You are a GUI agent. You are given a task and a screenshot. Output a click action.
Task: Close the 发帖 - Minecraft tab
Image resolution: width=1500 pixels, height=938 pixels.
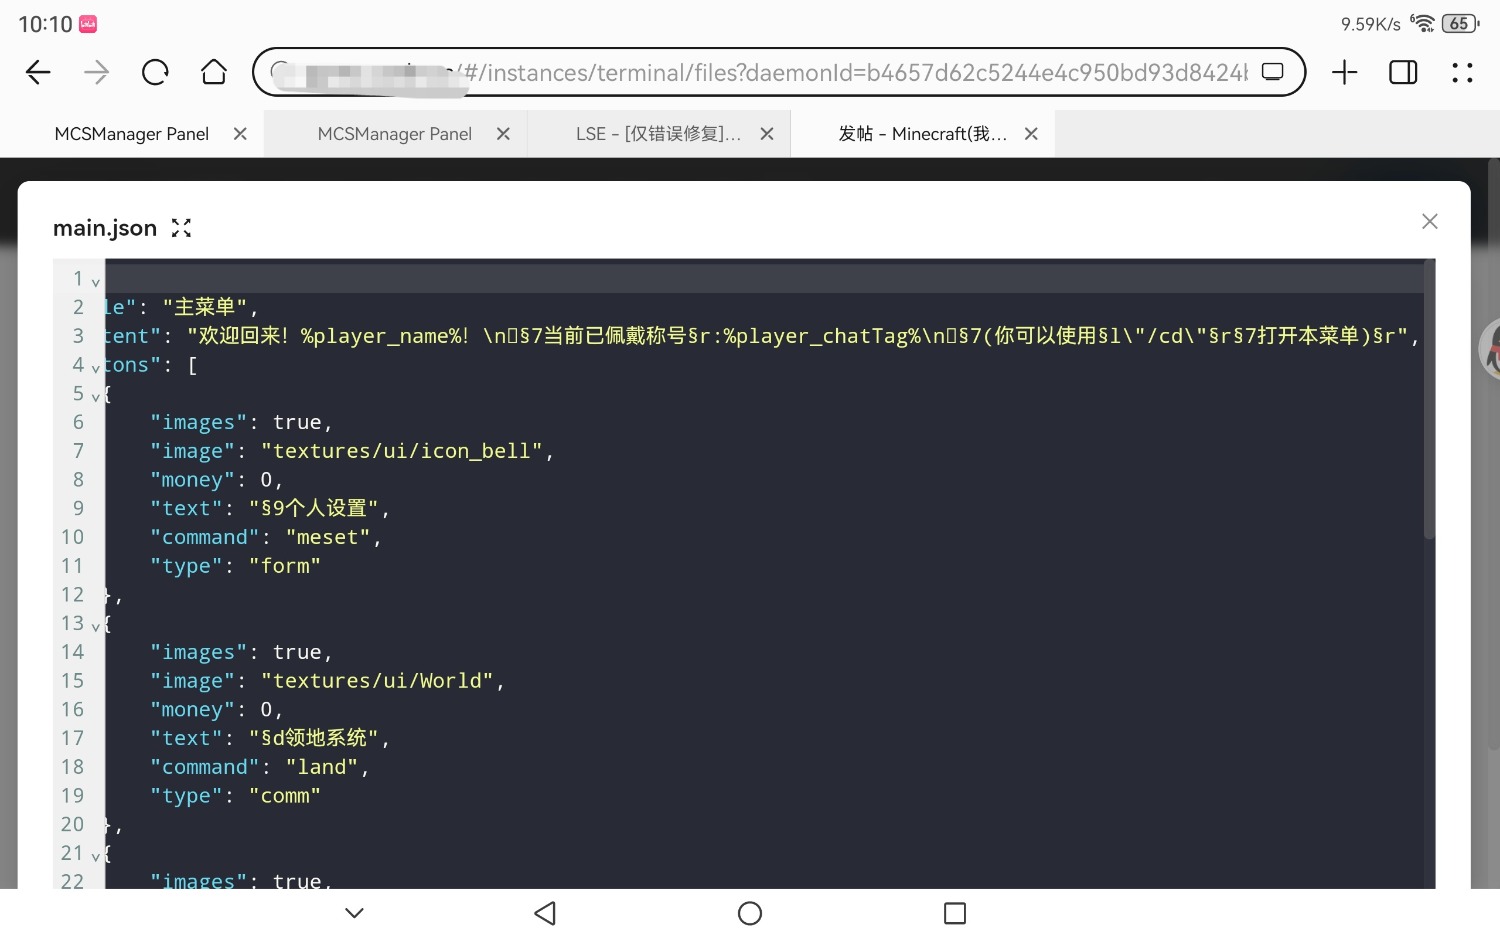click(1031, 134)
